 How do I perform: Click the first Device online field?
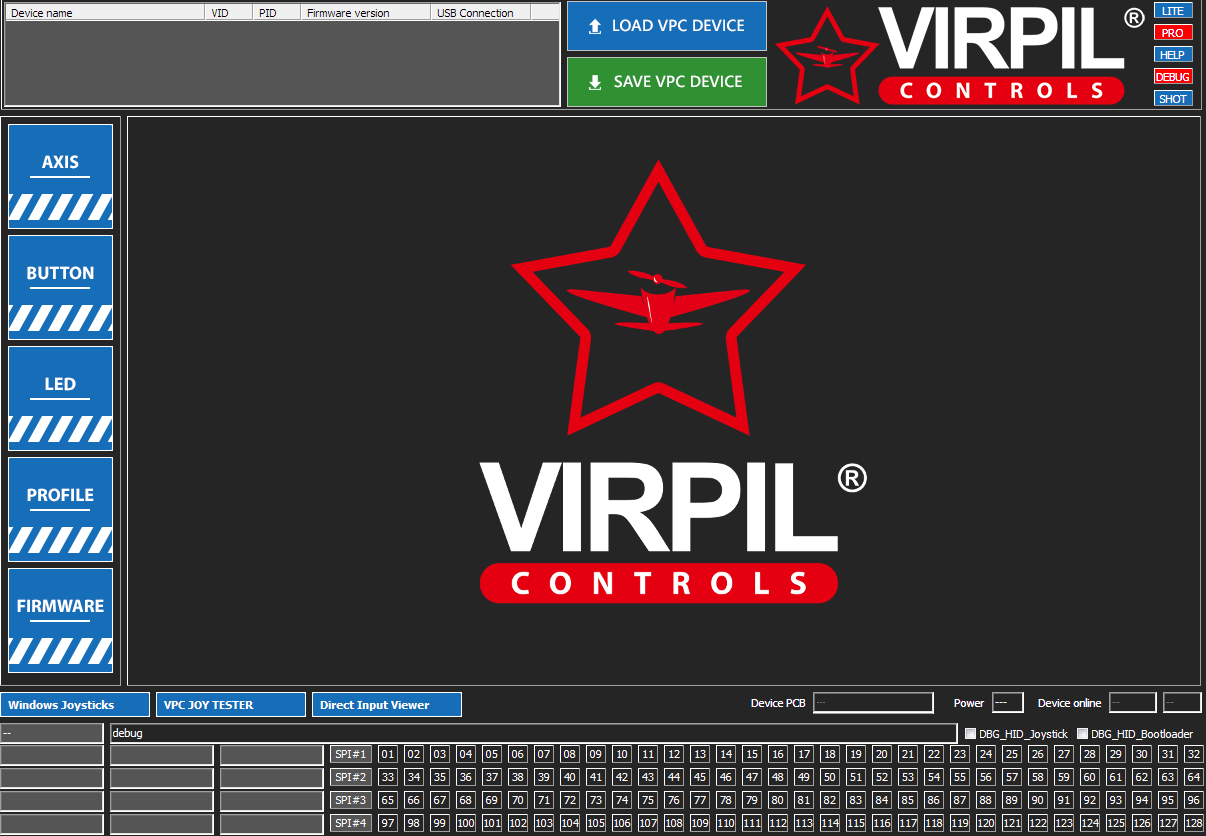tap(1133, 703)
